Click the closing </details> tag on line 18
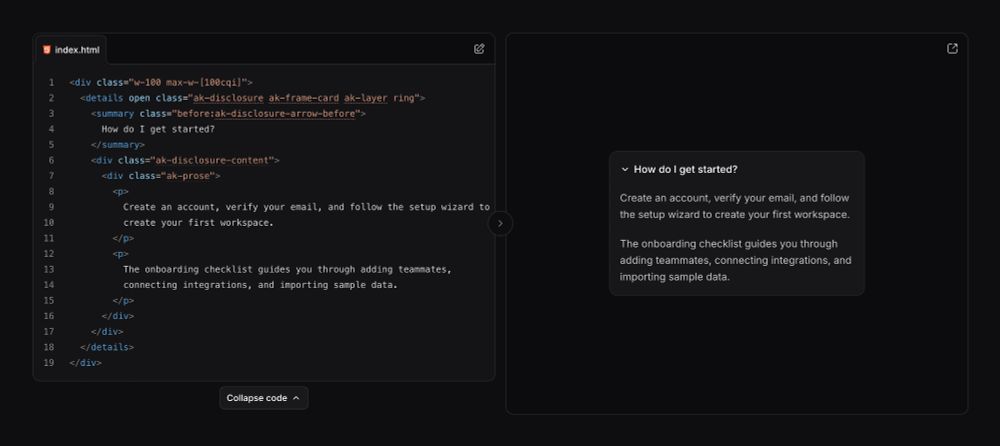1000x446 pixels. click(107, 348)
